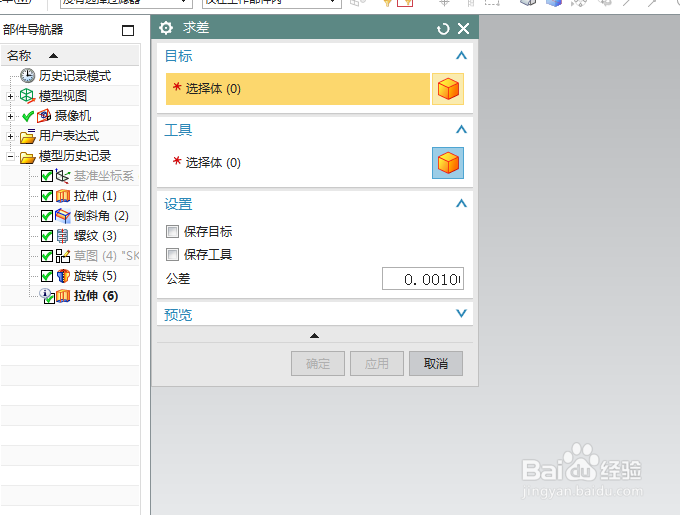The height and width of the screenshot is (515, 680).
Task: Click the 螺纹 (3) thread icon
Action: (x=62, y=236)
